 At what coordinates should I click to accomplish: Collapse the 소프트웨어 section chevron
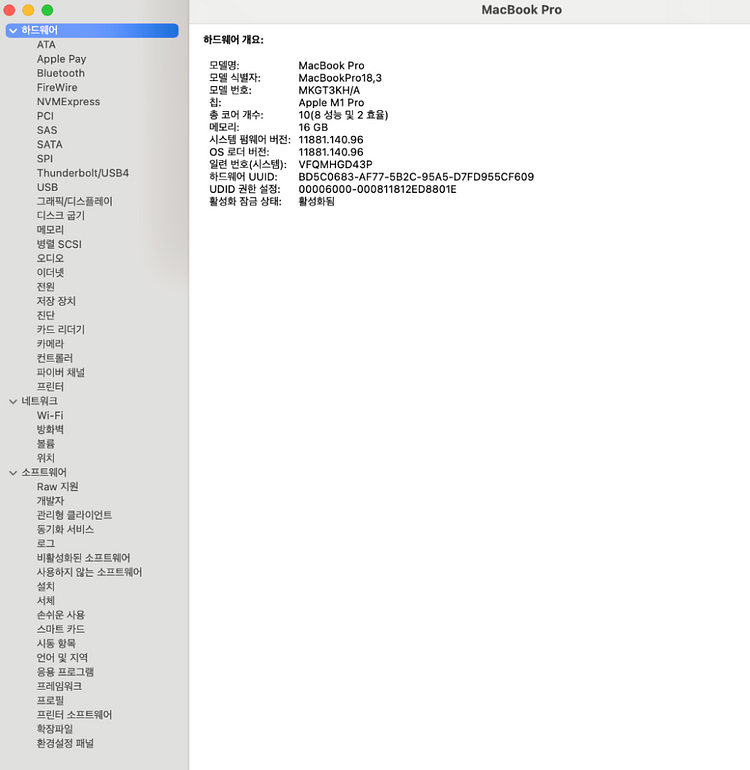click(13, 472)
